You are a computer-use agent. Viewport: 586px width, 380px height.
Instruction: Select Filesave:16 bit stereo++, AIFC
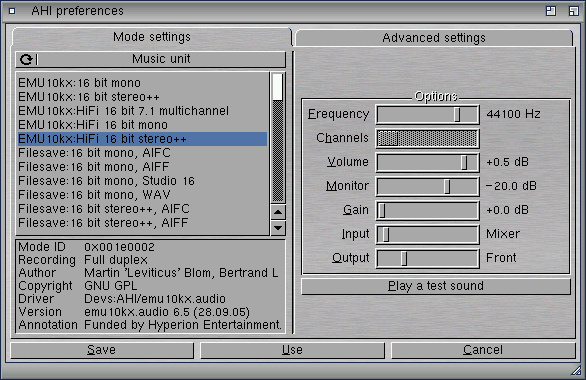(x=142, y=208)
